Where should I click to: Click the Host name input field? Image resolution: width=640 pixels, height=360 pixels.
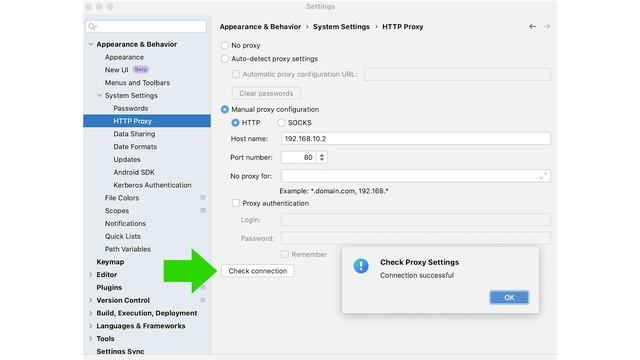pyautogui.click(x=416, y=139)
